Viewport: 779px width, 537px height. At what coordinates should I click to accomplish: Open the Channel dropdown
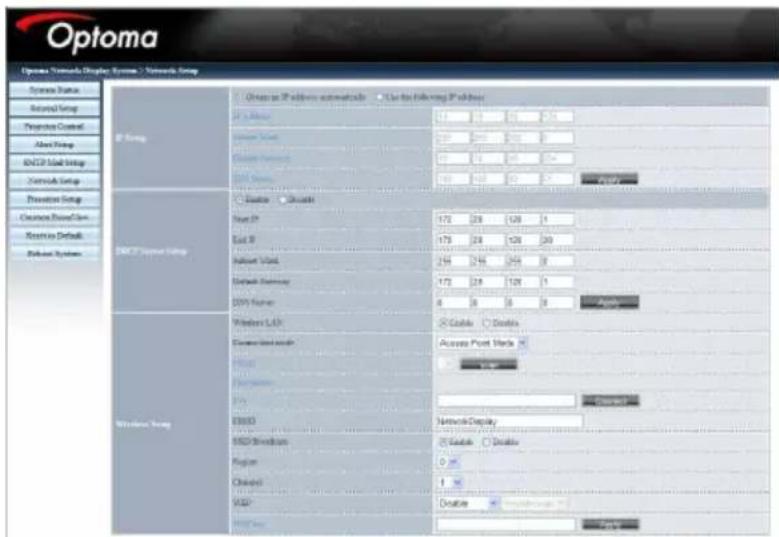pos(450,482)
